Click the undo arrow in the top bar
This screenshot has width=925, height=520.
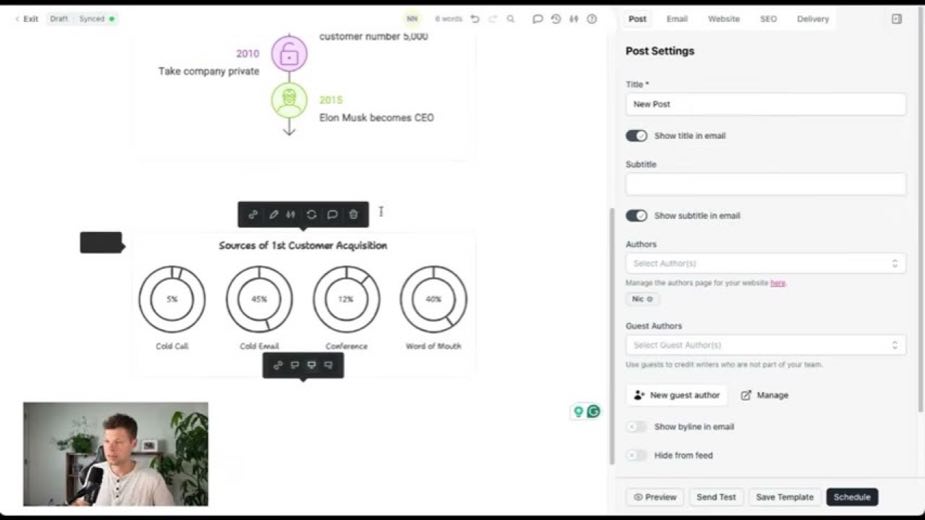[x=475, y=19]
